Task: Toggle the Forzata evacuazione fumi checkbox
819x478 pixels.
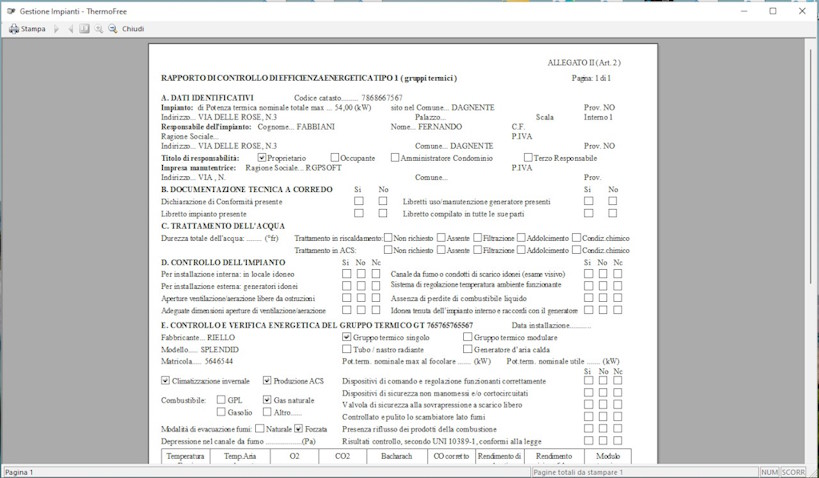Action: point(298,428)
